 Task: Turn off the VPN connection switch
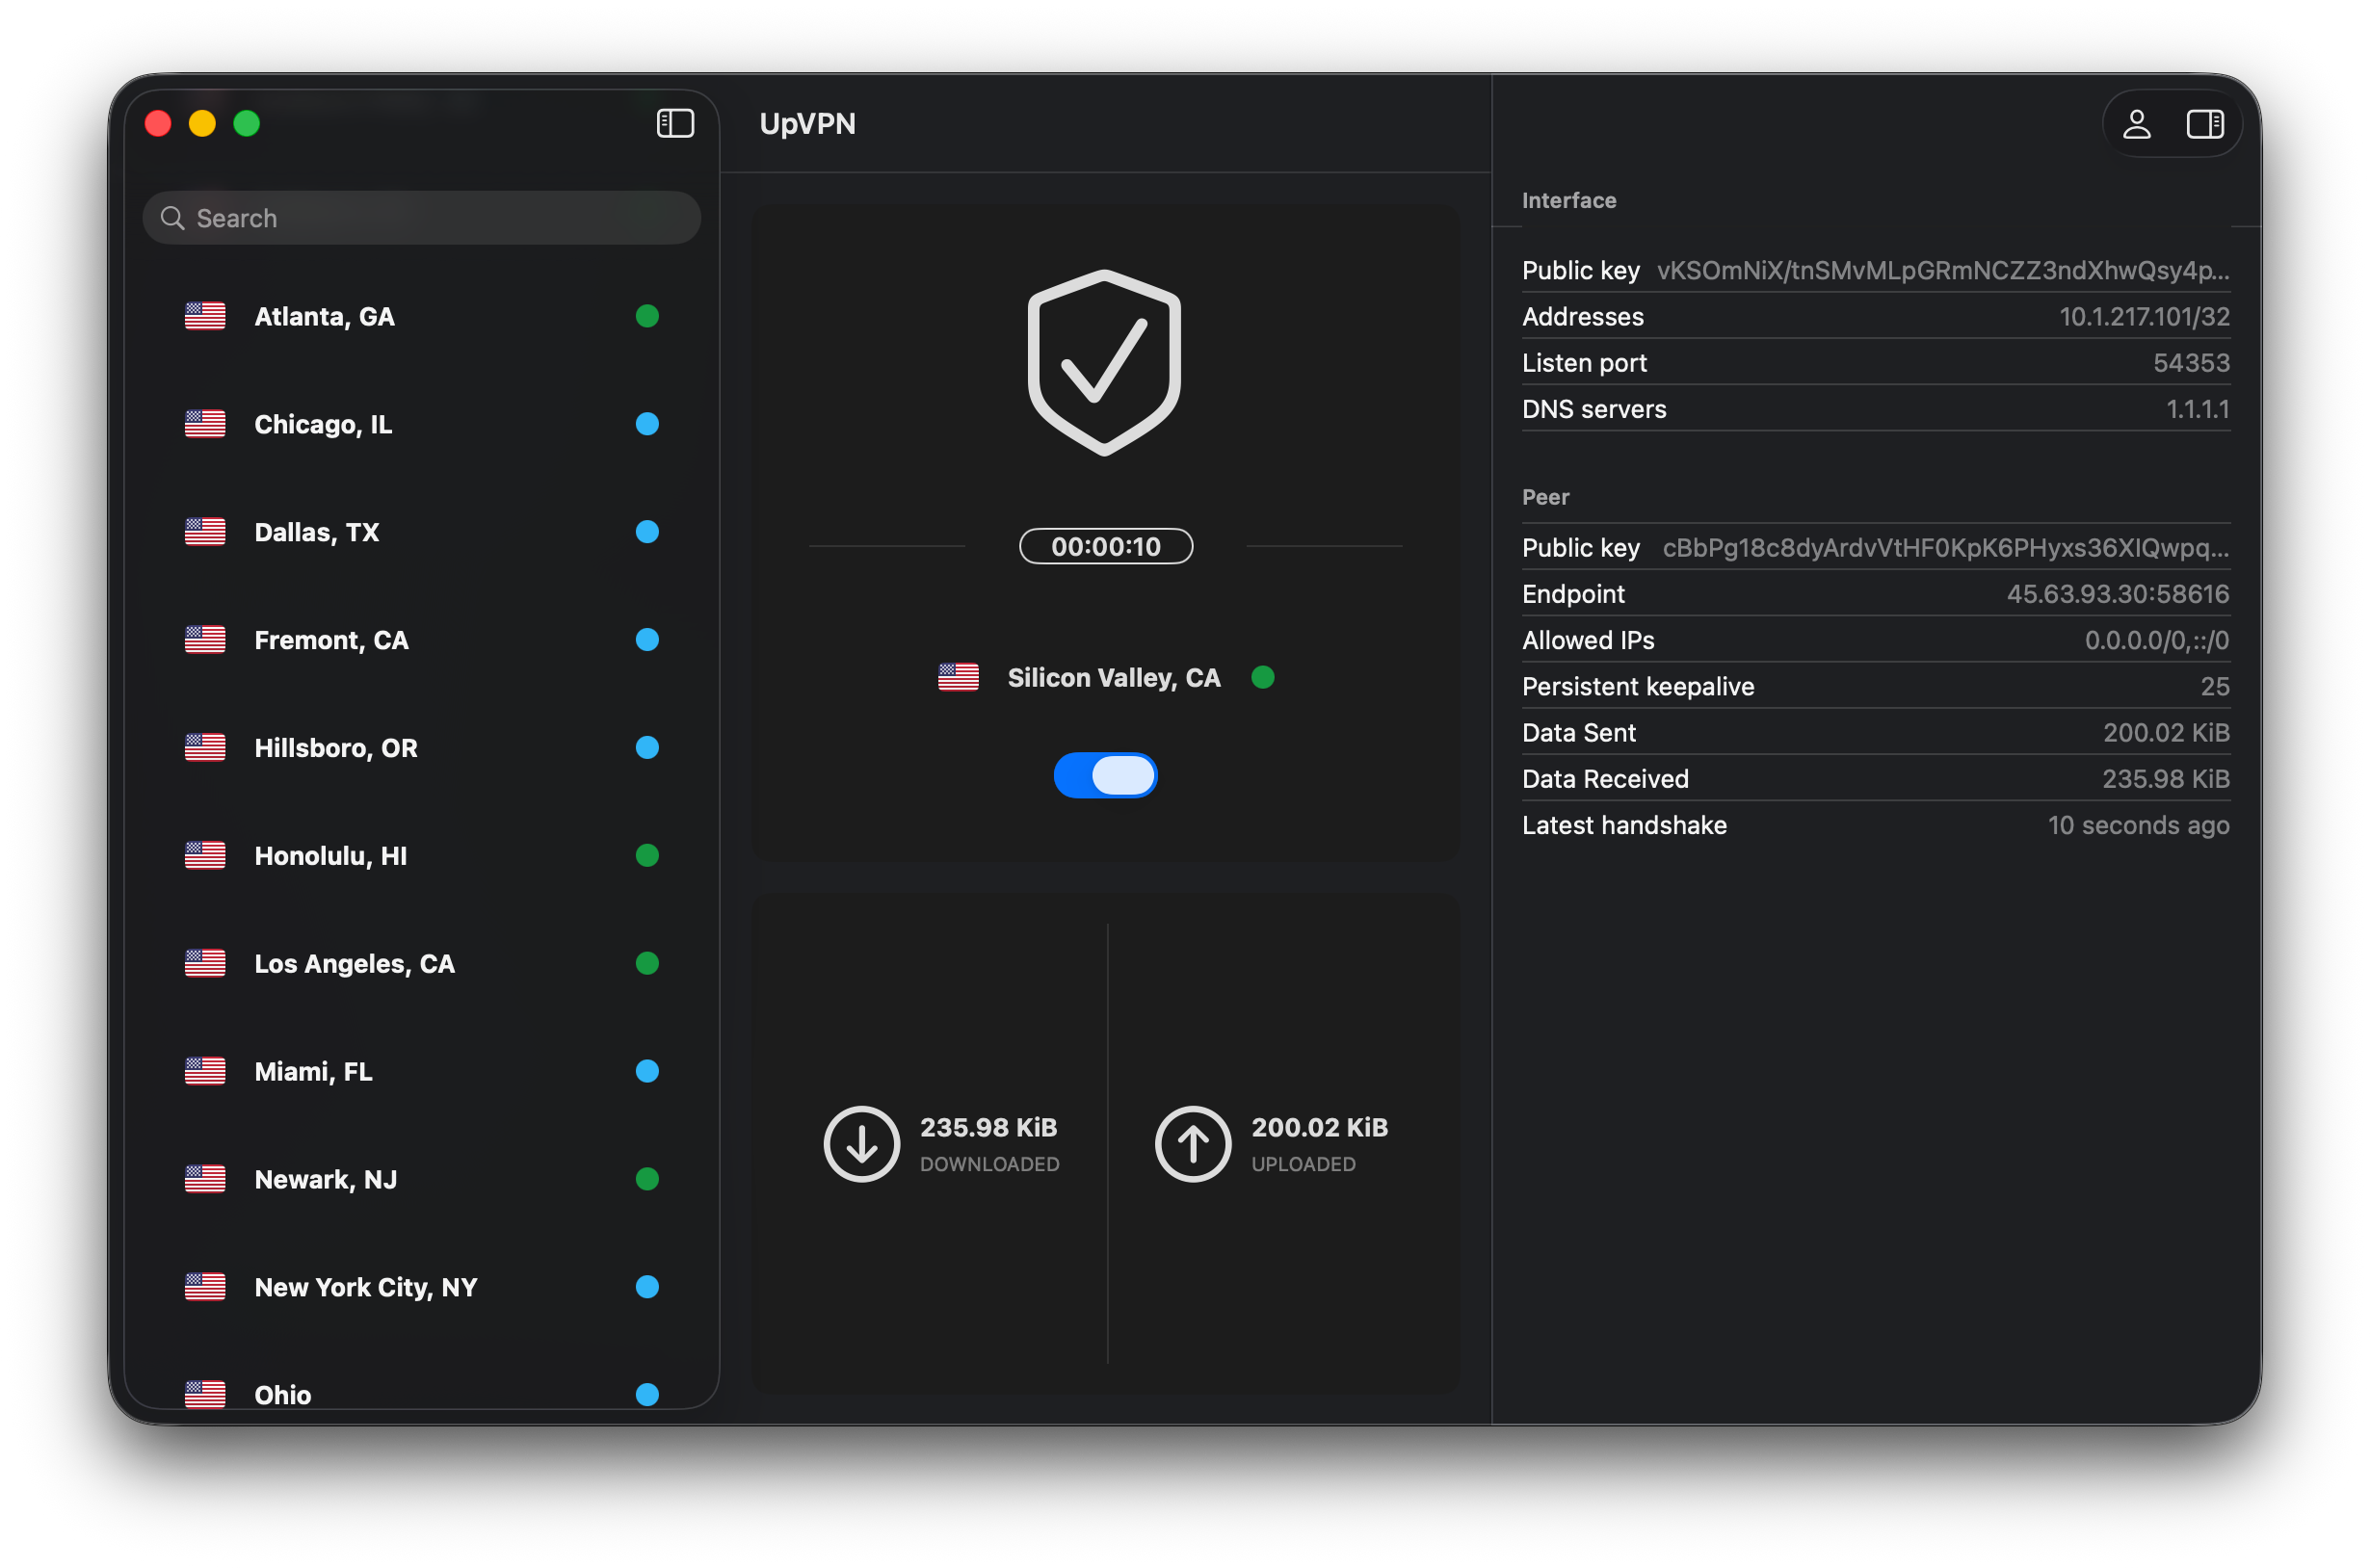1105,776
